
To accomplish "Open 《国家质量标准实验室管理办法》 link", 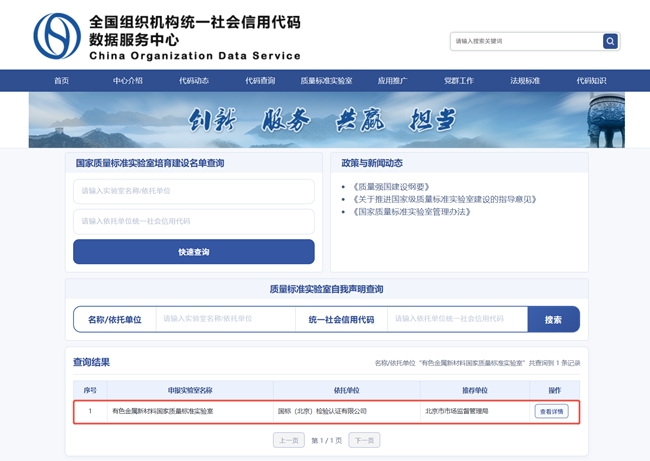I will pyautogui.click(x=411, y=212).
